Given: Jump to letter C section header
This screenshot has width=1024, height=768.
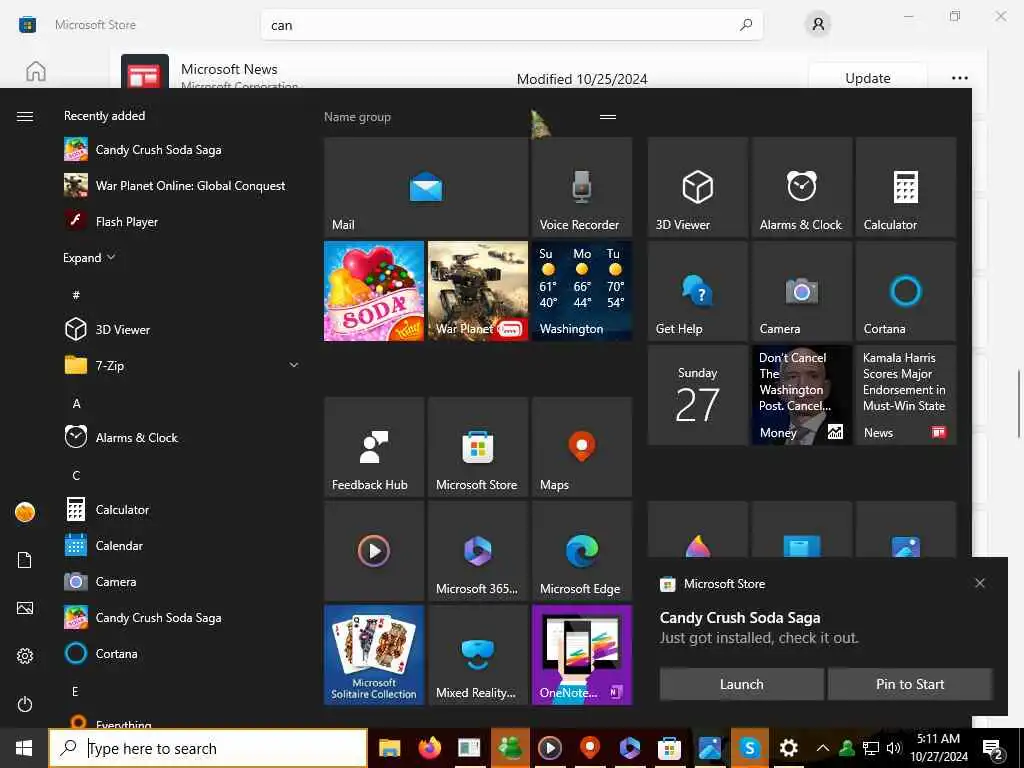Looking at the screenshot, I should (x=76, y=475).
